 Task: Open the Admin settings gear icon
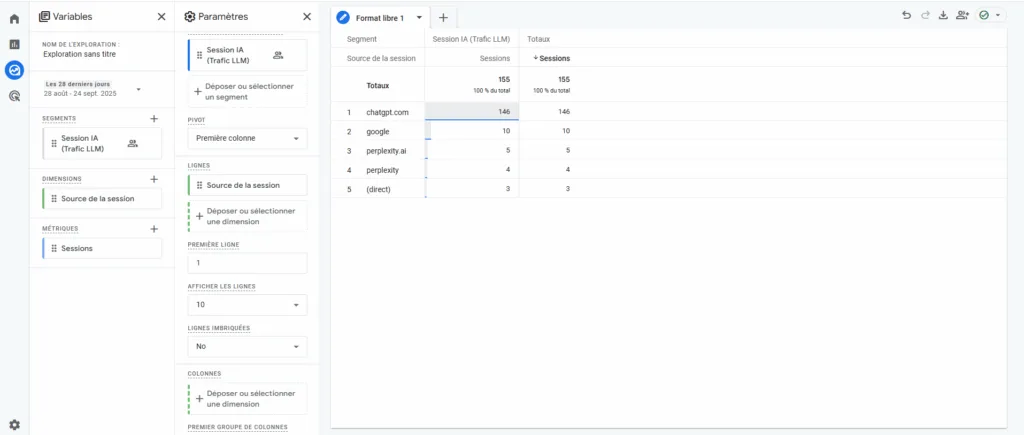(14, 424)
